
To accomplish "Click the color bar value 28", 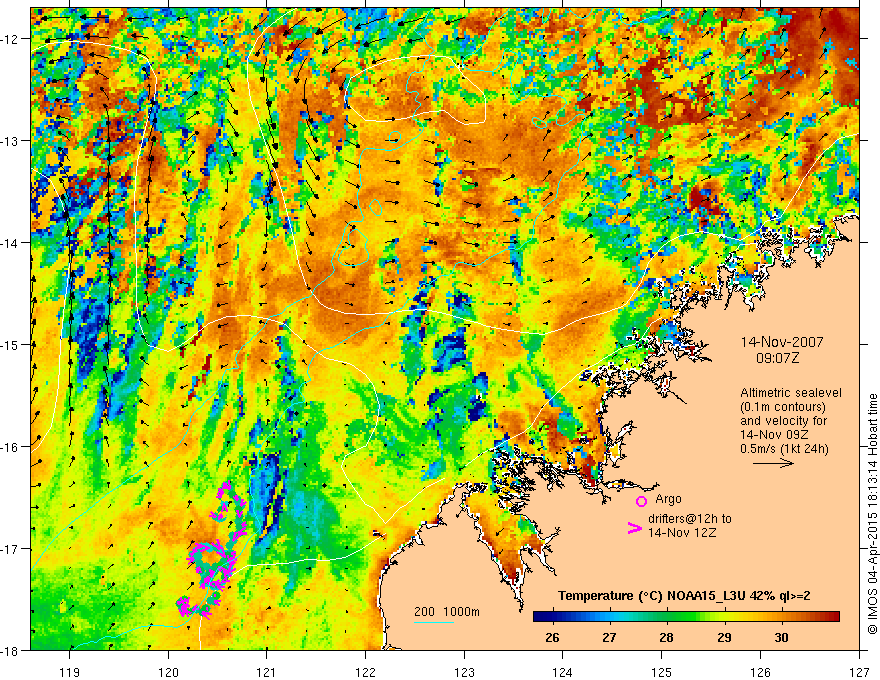I will [666, 637].
